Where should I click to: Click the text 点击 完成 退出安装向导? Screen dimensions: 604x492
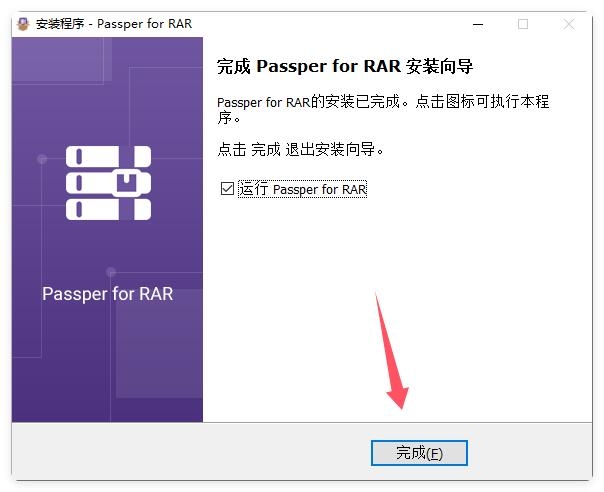click(x=300, y=149)
